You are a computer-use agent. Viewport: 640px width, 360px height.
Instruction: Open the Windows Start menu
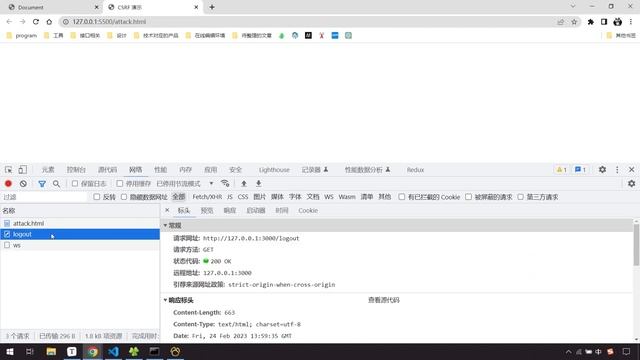[x=10, y=351]
